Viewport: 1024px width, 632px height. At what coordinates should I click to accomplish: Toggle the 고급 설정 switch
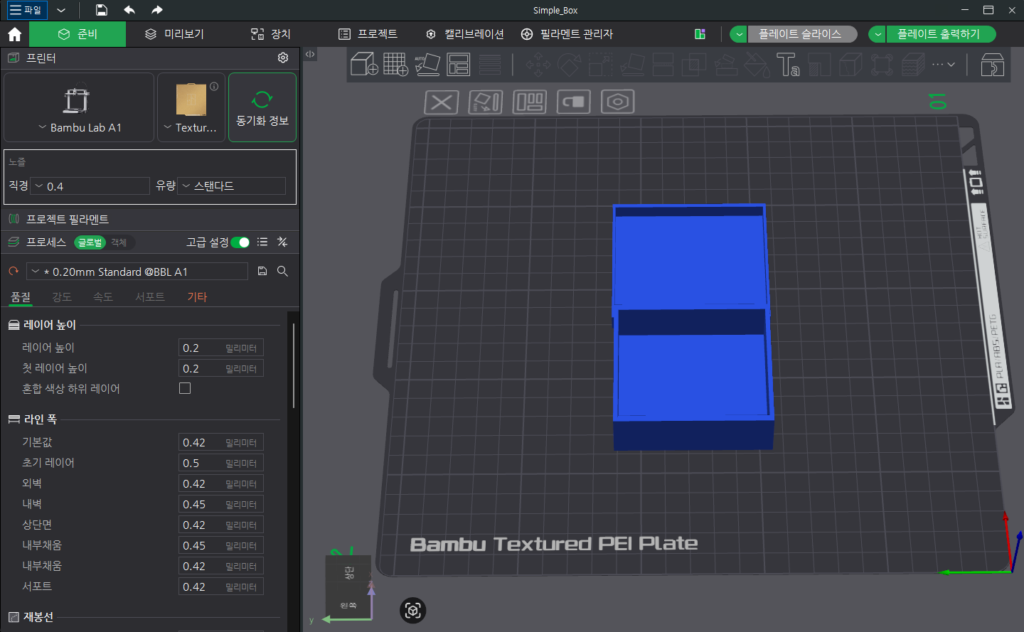240,242
